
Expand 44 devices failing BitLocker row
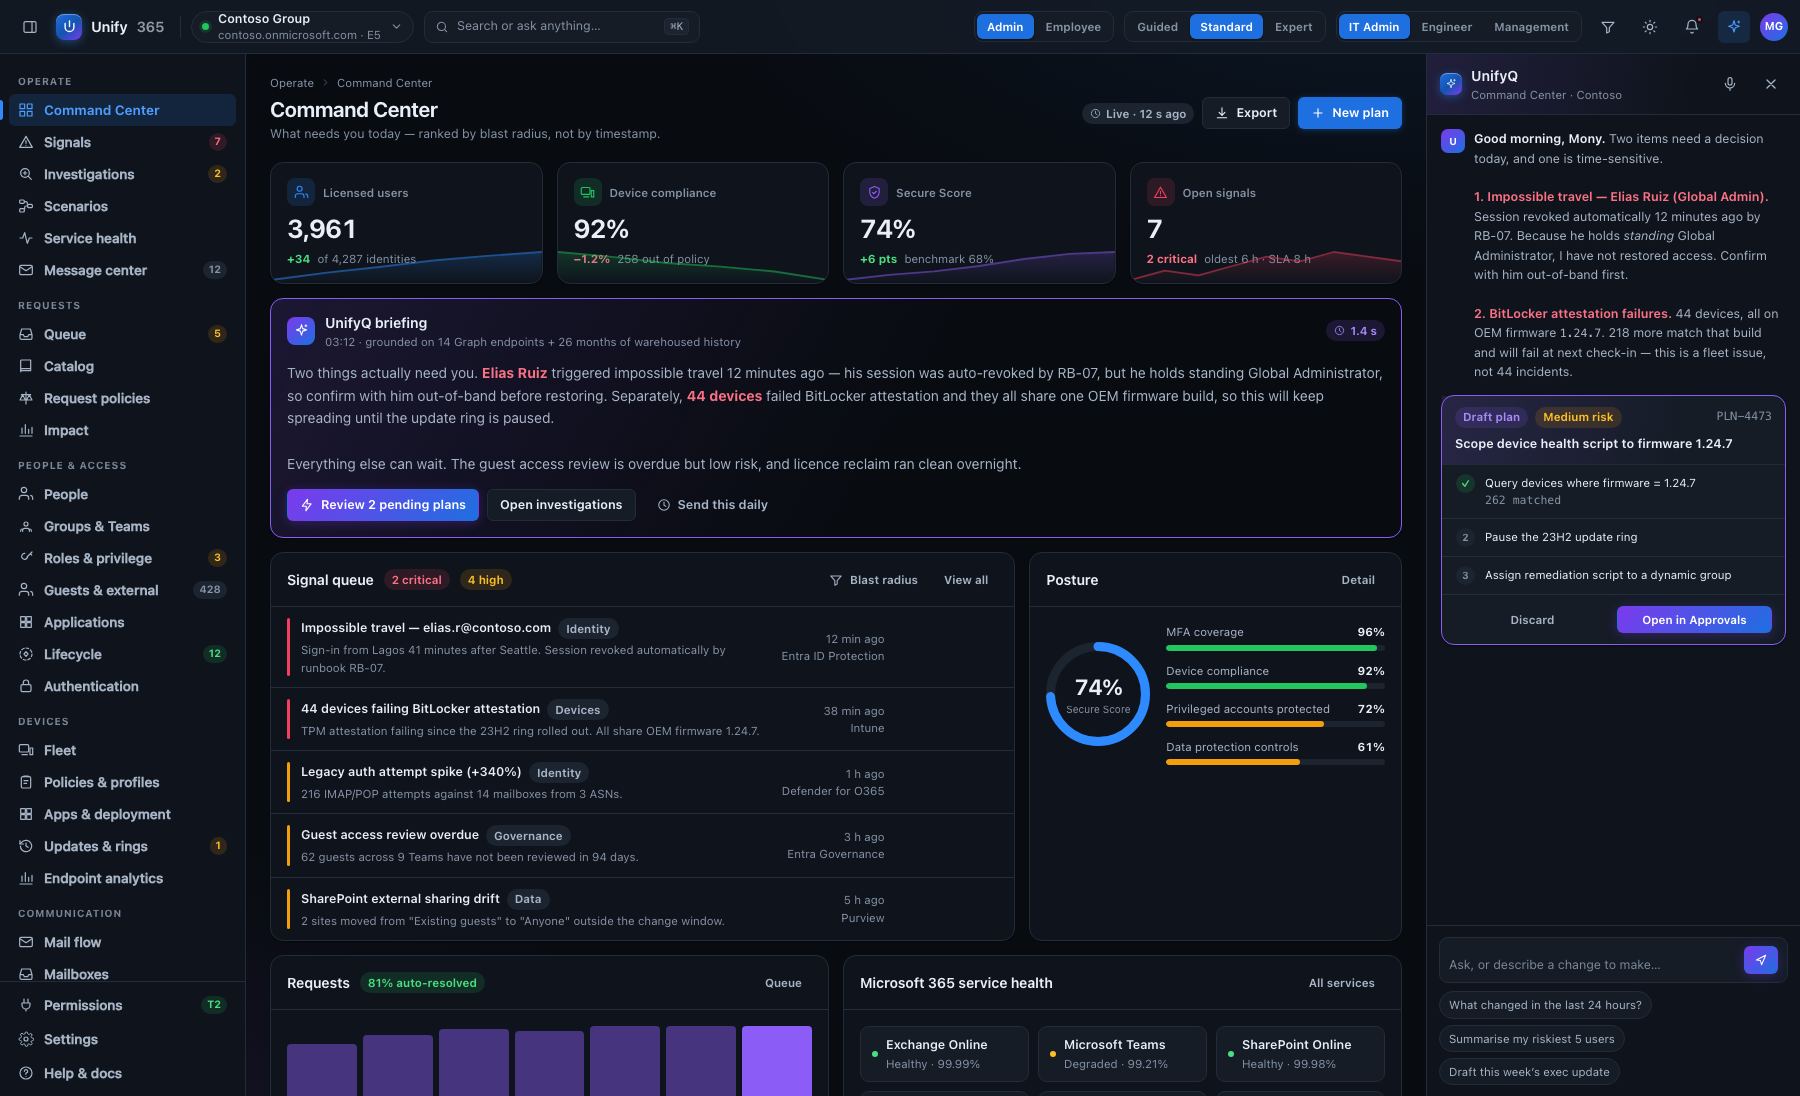pyautogui.click(x=642, y=719)
